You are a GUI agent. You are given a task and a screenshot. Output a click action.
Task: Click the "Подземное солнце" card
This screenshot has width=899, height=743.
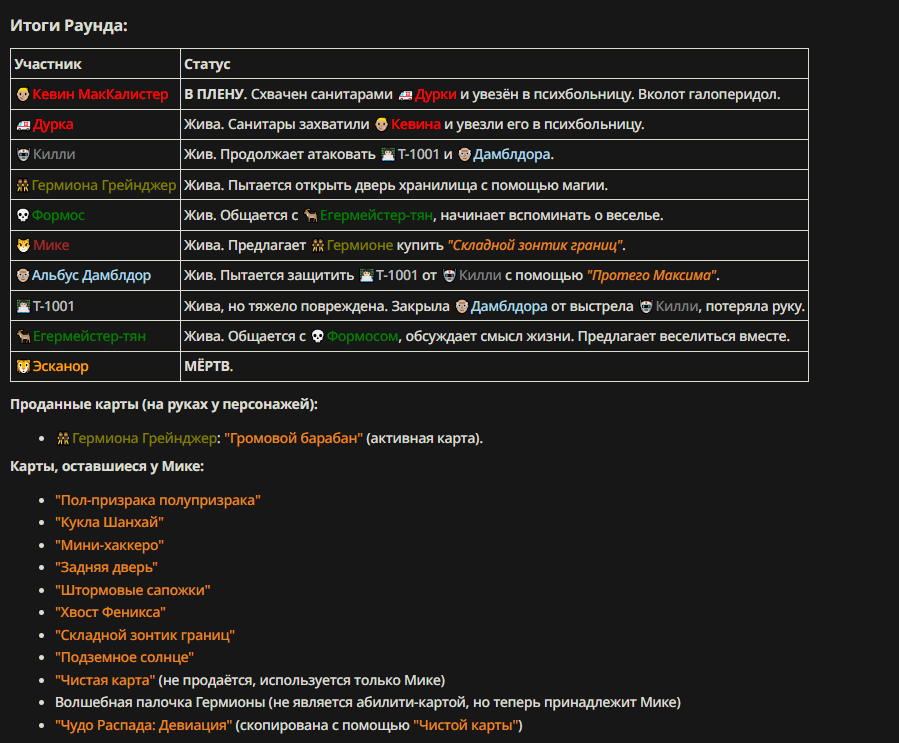(124, 658)
